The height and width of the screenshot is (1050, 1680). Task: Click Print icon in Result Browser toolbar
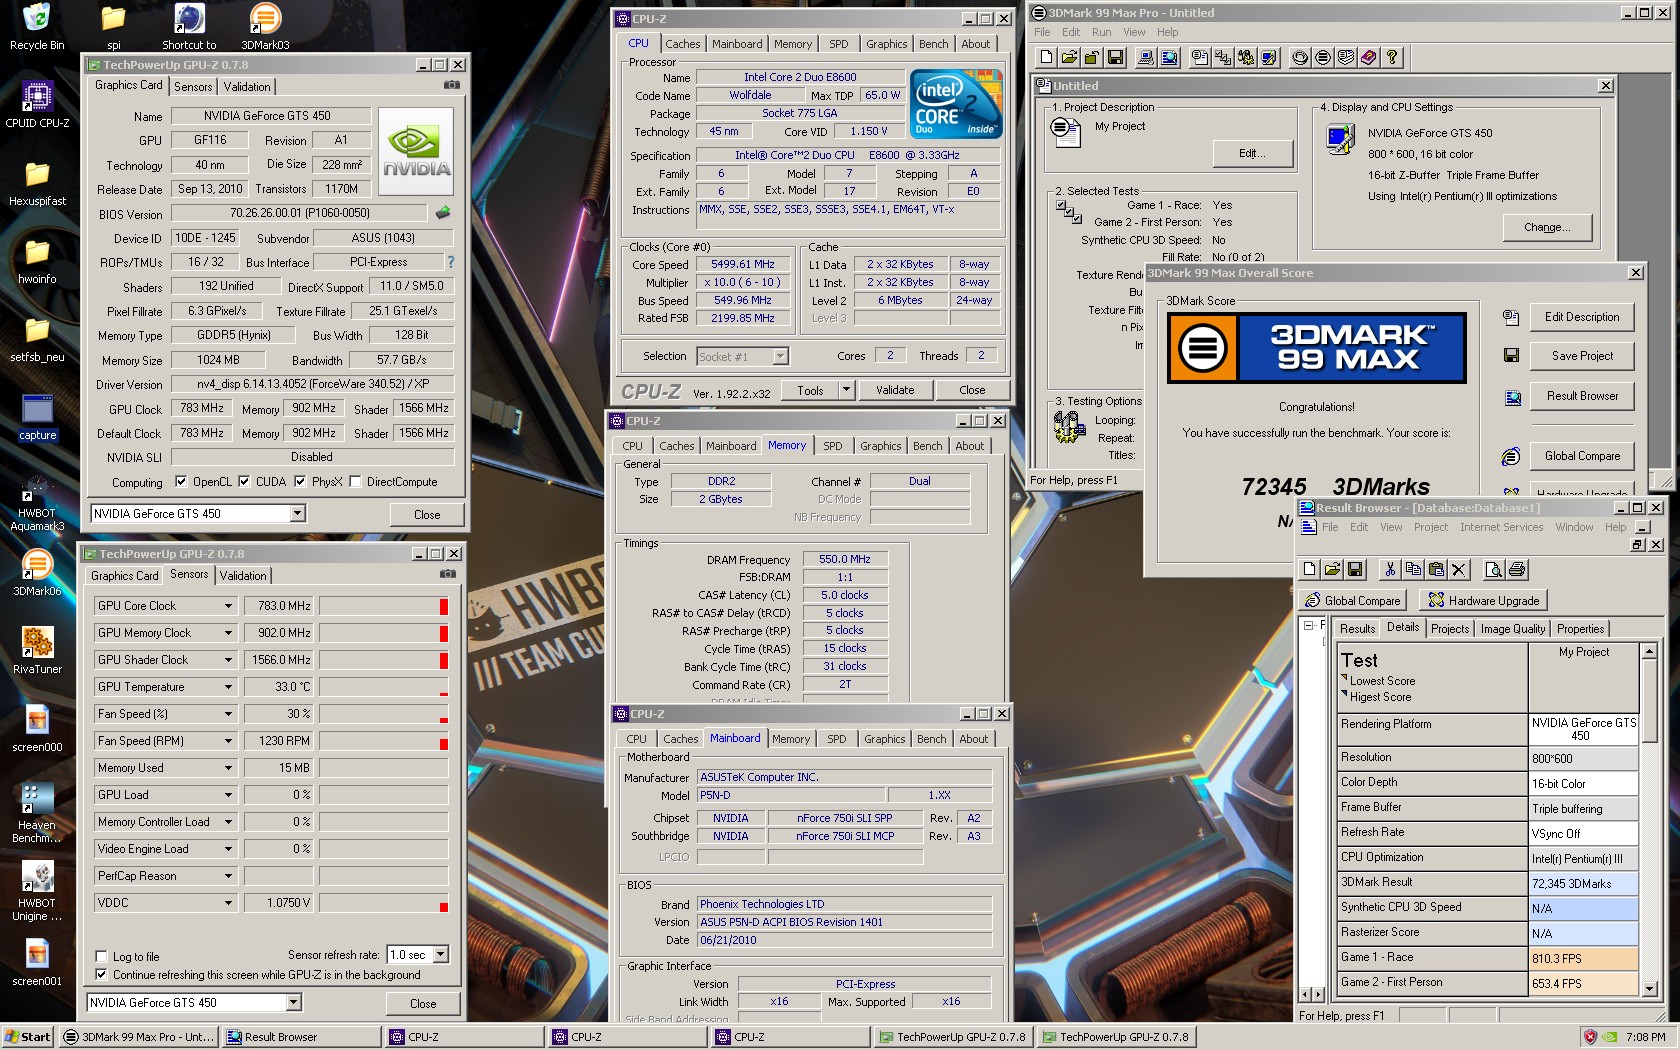(1517, 569)
